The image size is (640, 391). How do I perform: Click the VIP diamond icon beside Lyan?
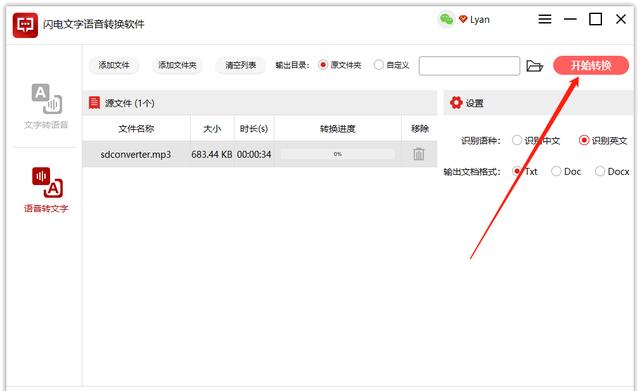click(463, 19)
